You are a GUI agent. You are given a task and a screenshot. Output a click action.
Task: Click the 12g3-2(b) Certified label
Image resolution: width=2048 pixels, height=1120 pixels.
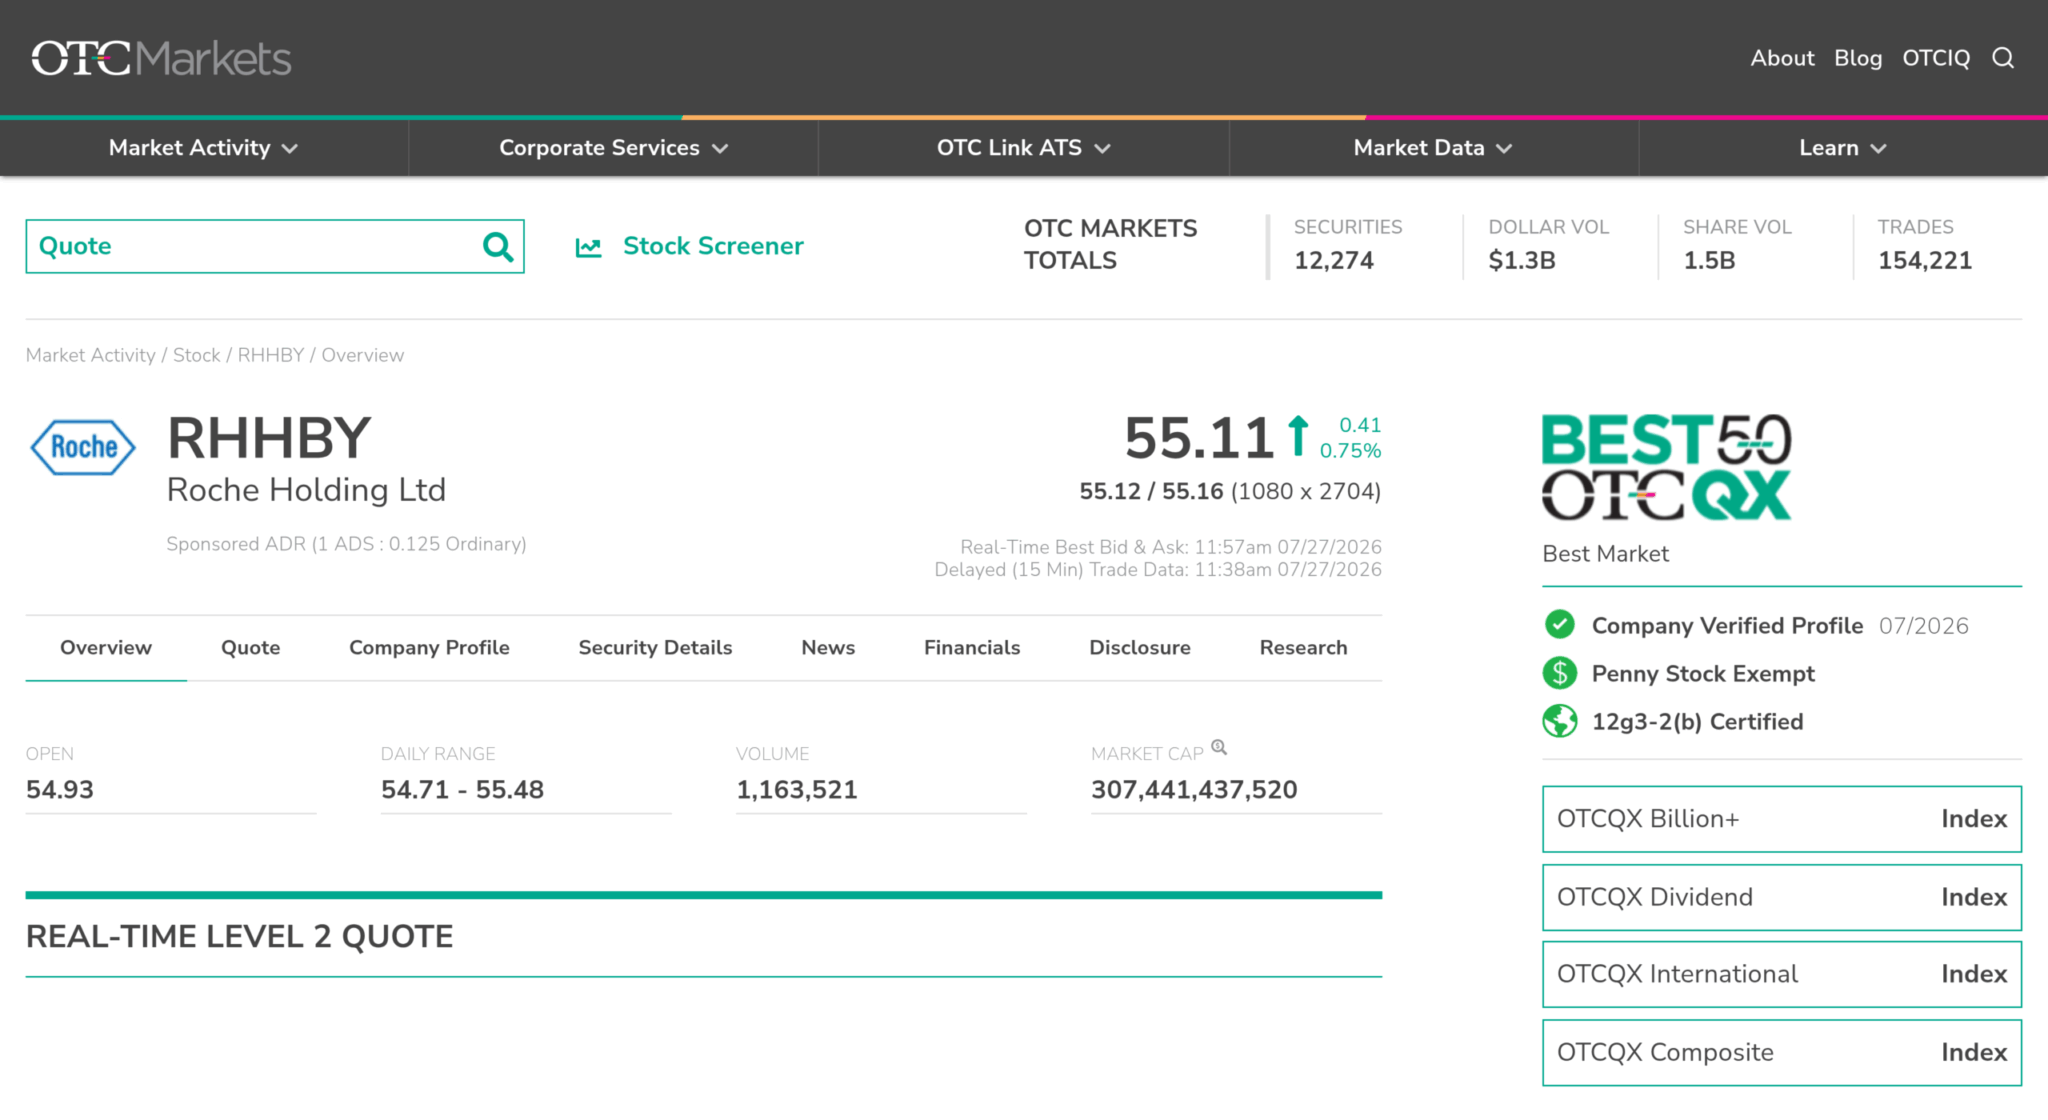coord(1698,722)
